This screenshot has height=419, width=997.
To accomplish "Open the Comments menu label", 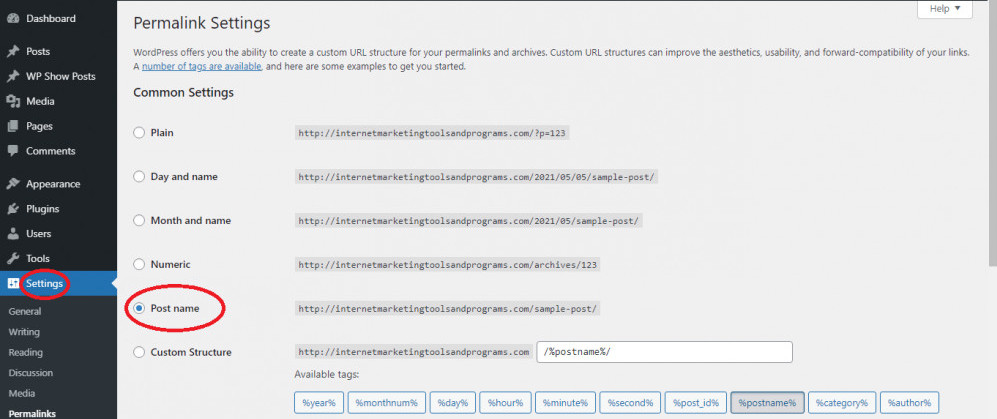I will pos(51,151).
